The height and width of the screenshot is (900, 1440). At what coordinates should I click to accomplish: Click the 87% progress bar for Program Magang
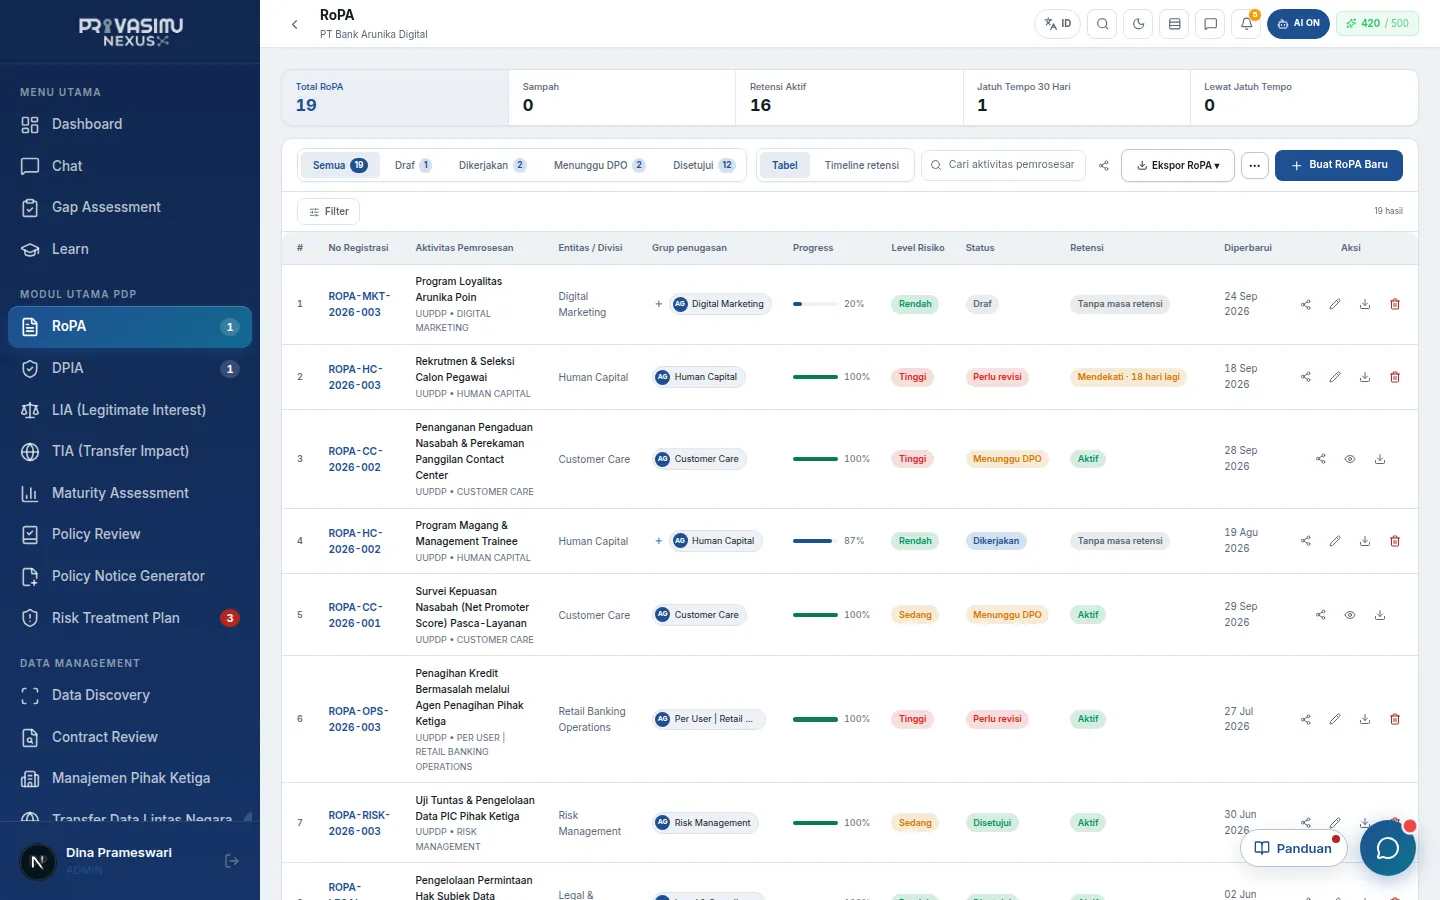(815, 541)
